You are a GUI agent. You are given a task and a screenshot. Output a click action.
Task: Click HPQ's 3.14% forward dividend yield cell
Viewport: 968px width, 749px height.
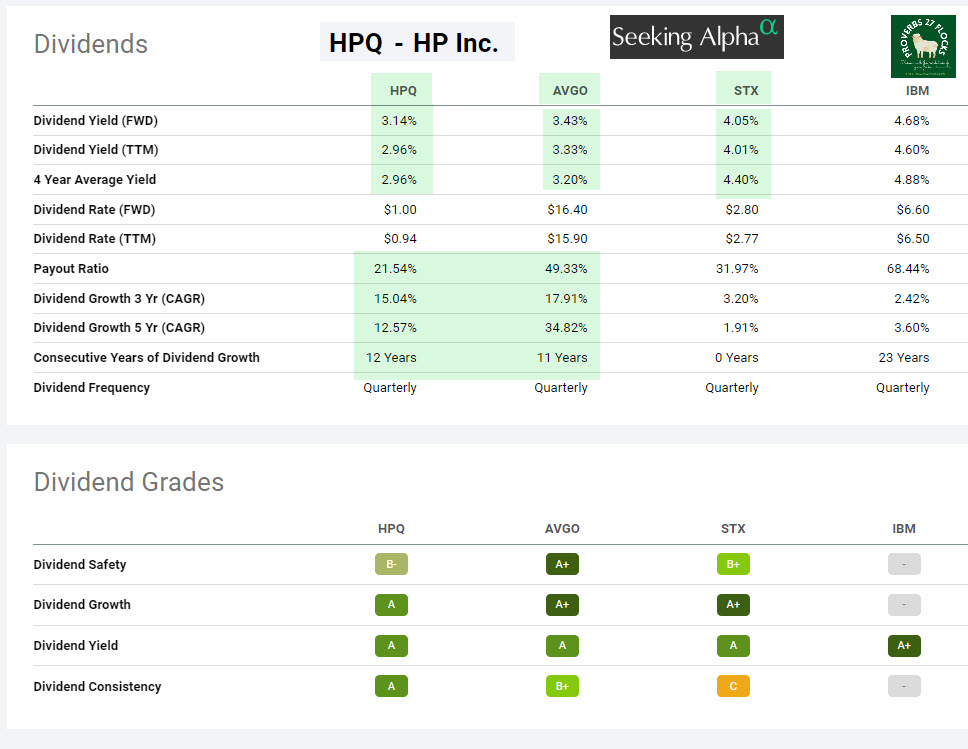tap(399, 120)
